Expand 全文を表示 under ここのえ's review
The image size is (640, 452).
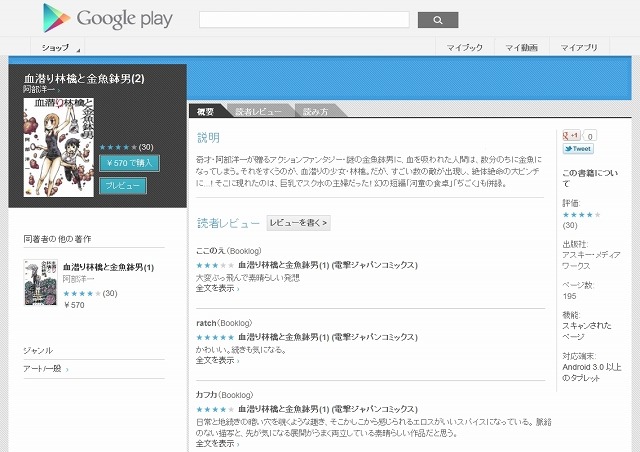tap(217, 288)
